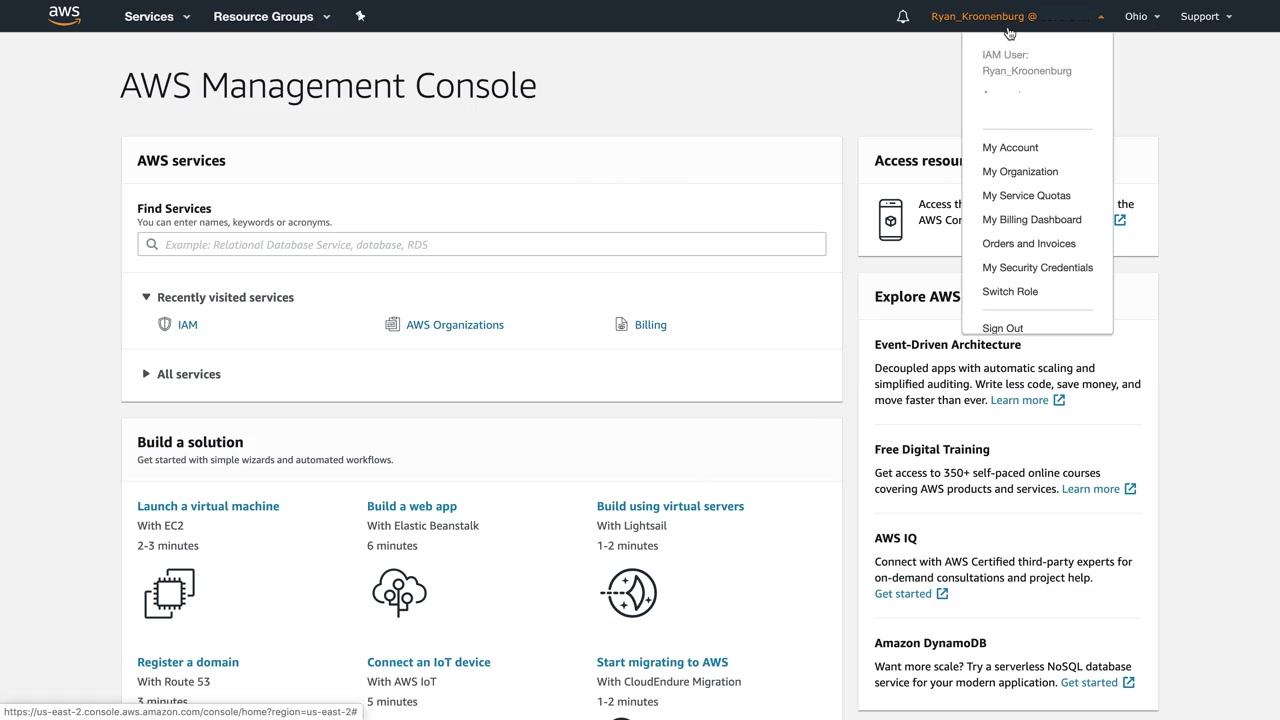Click the AWS logo home icon

pos(64,16)
